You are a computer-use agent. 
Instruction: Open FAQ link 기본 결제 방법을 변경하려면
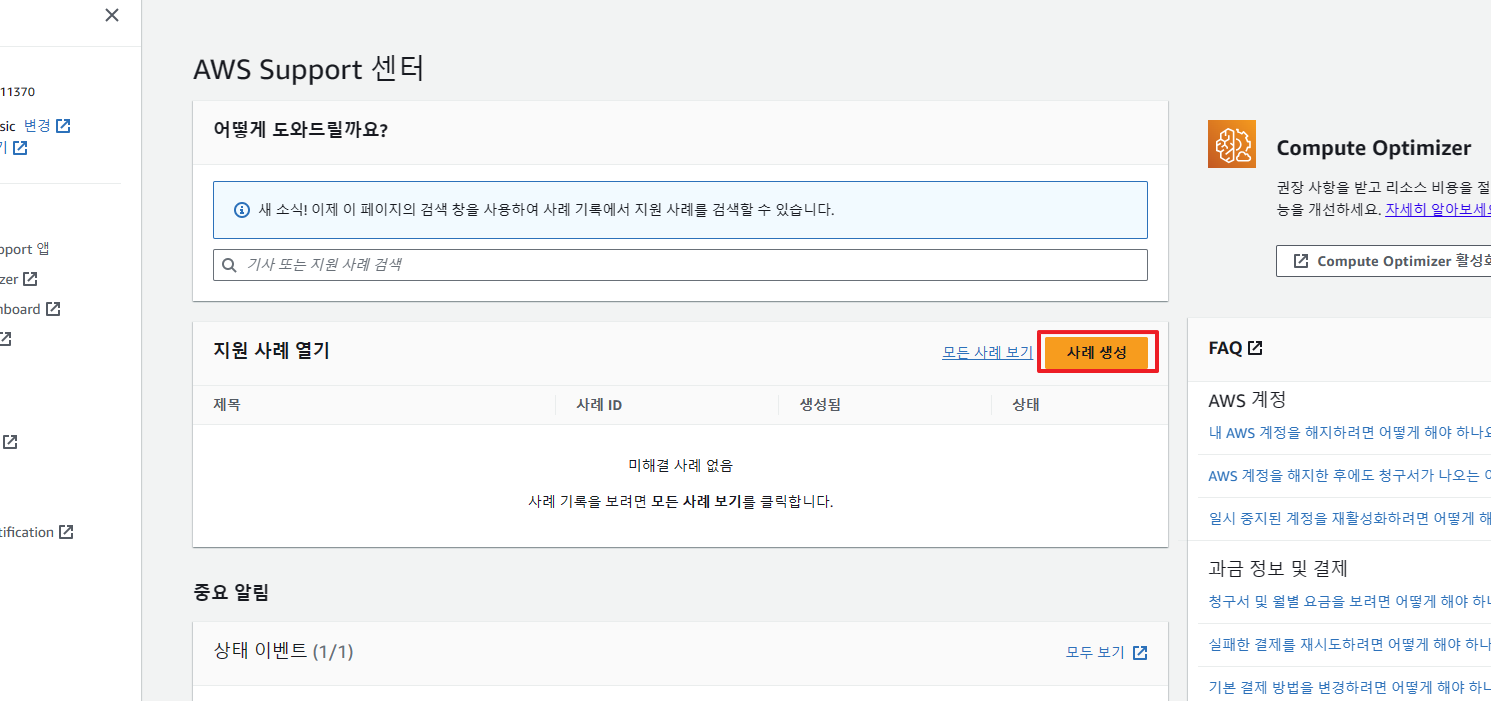[1350, 687]
